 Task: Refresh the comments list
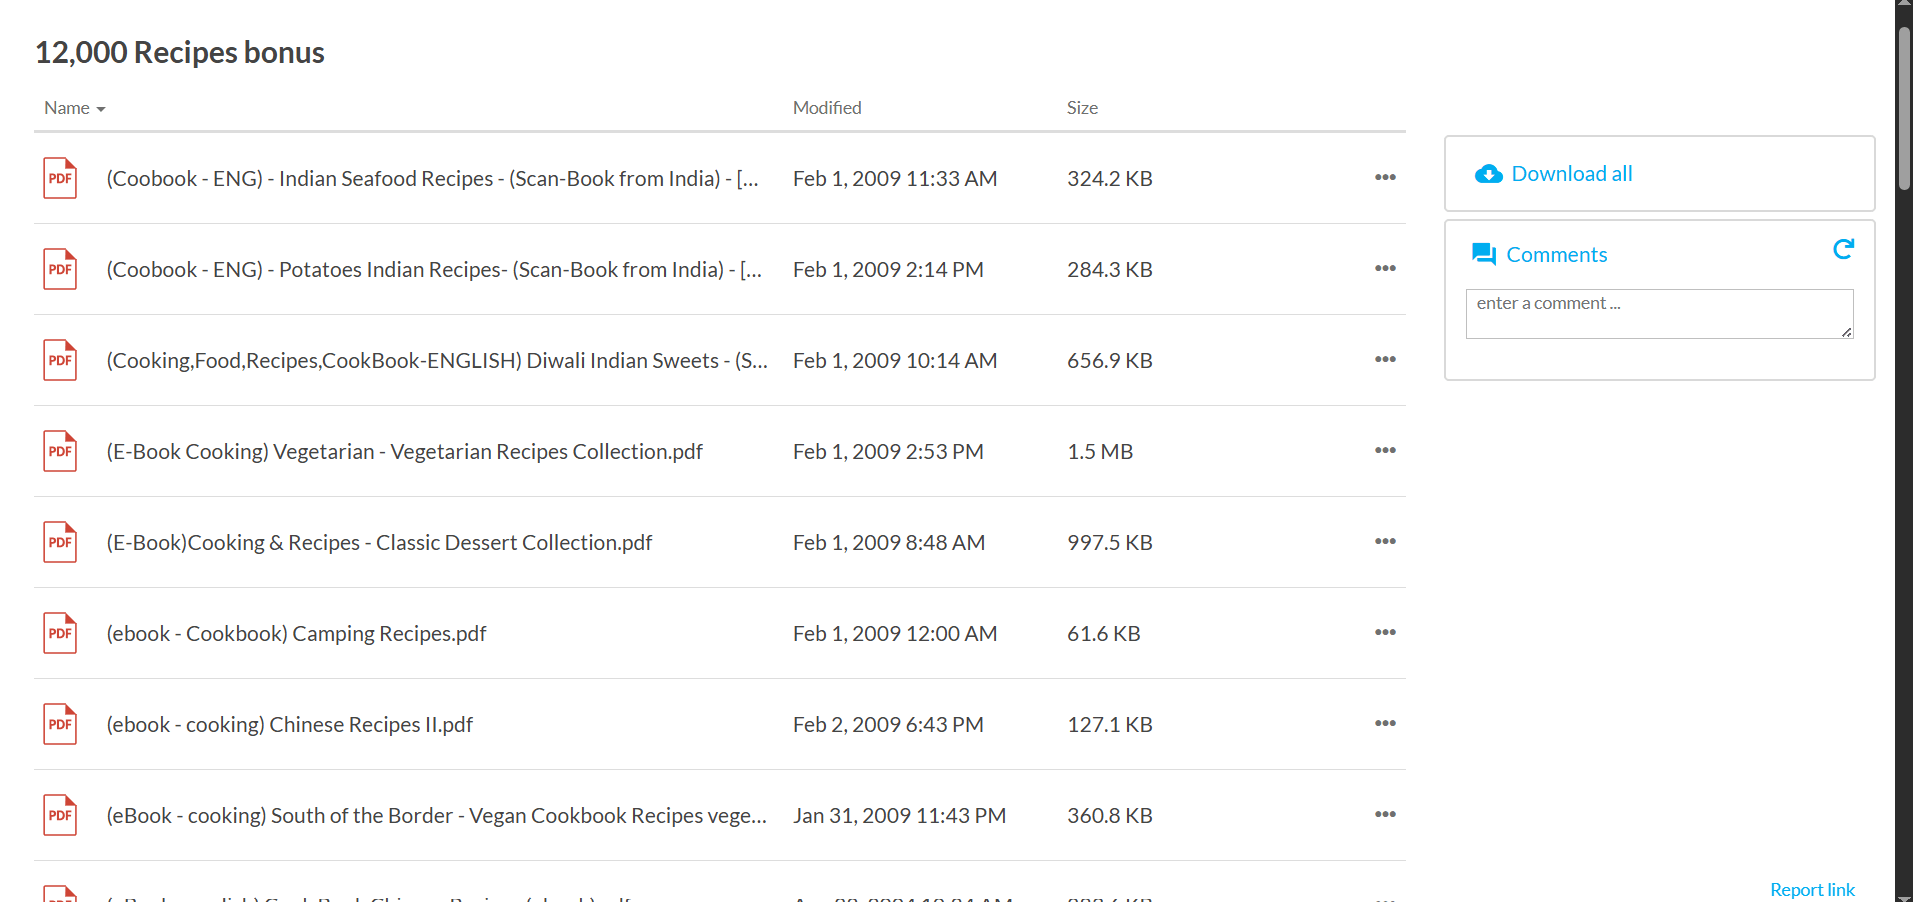[x=1843, y=249]
